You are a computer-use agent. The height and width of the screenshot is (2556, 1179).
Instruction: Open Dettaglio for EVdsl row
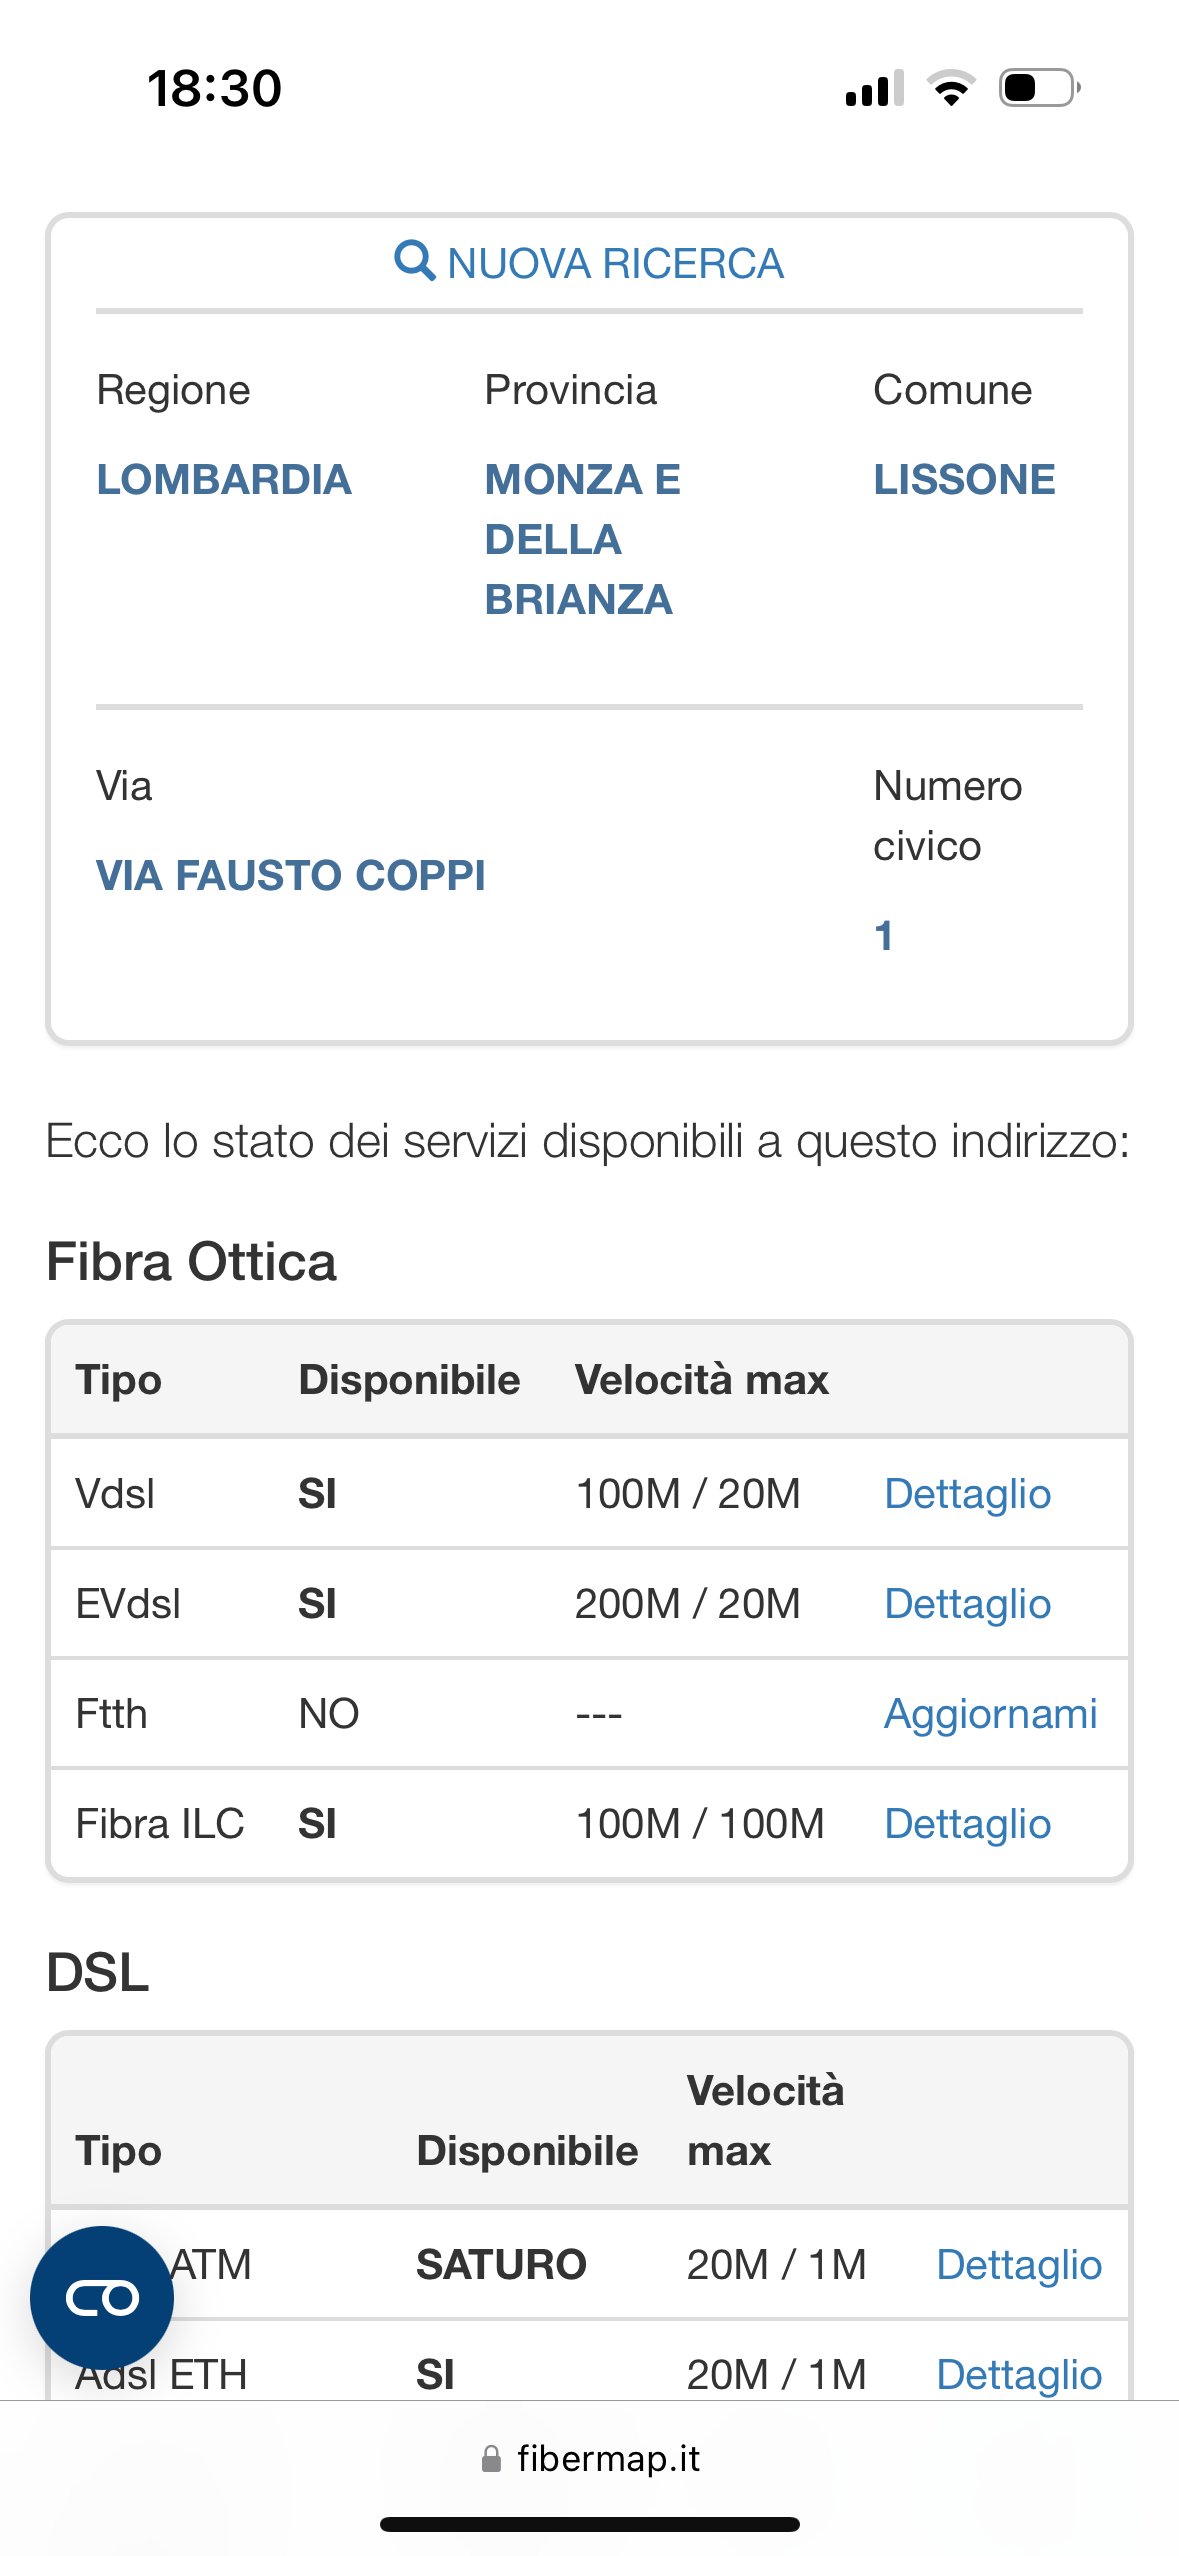967,1604
